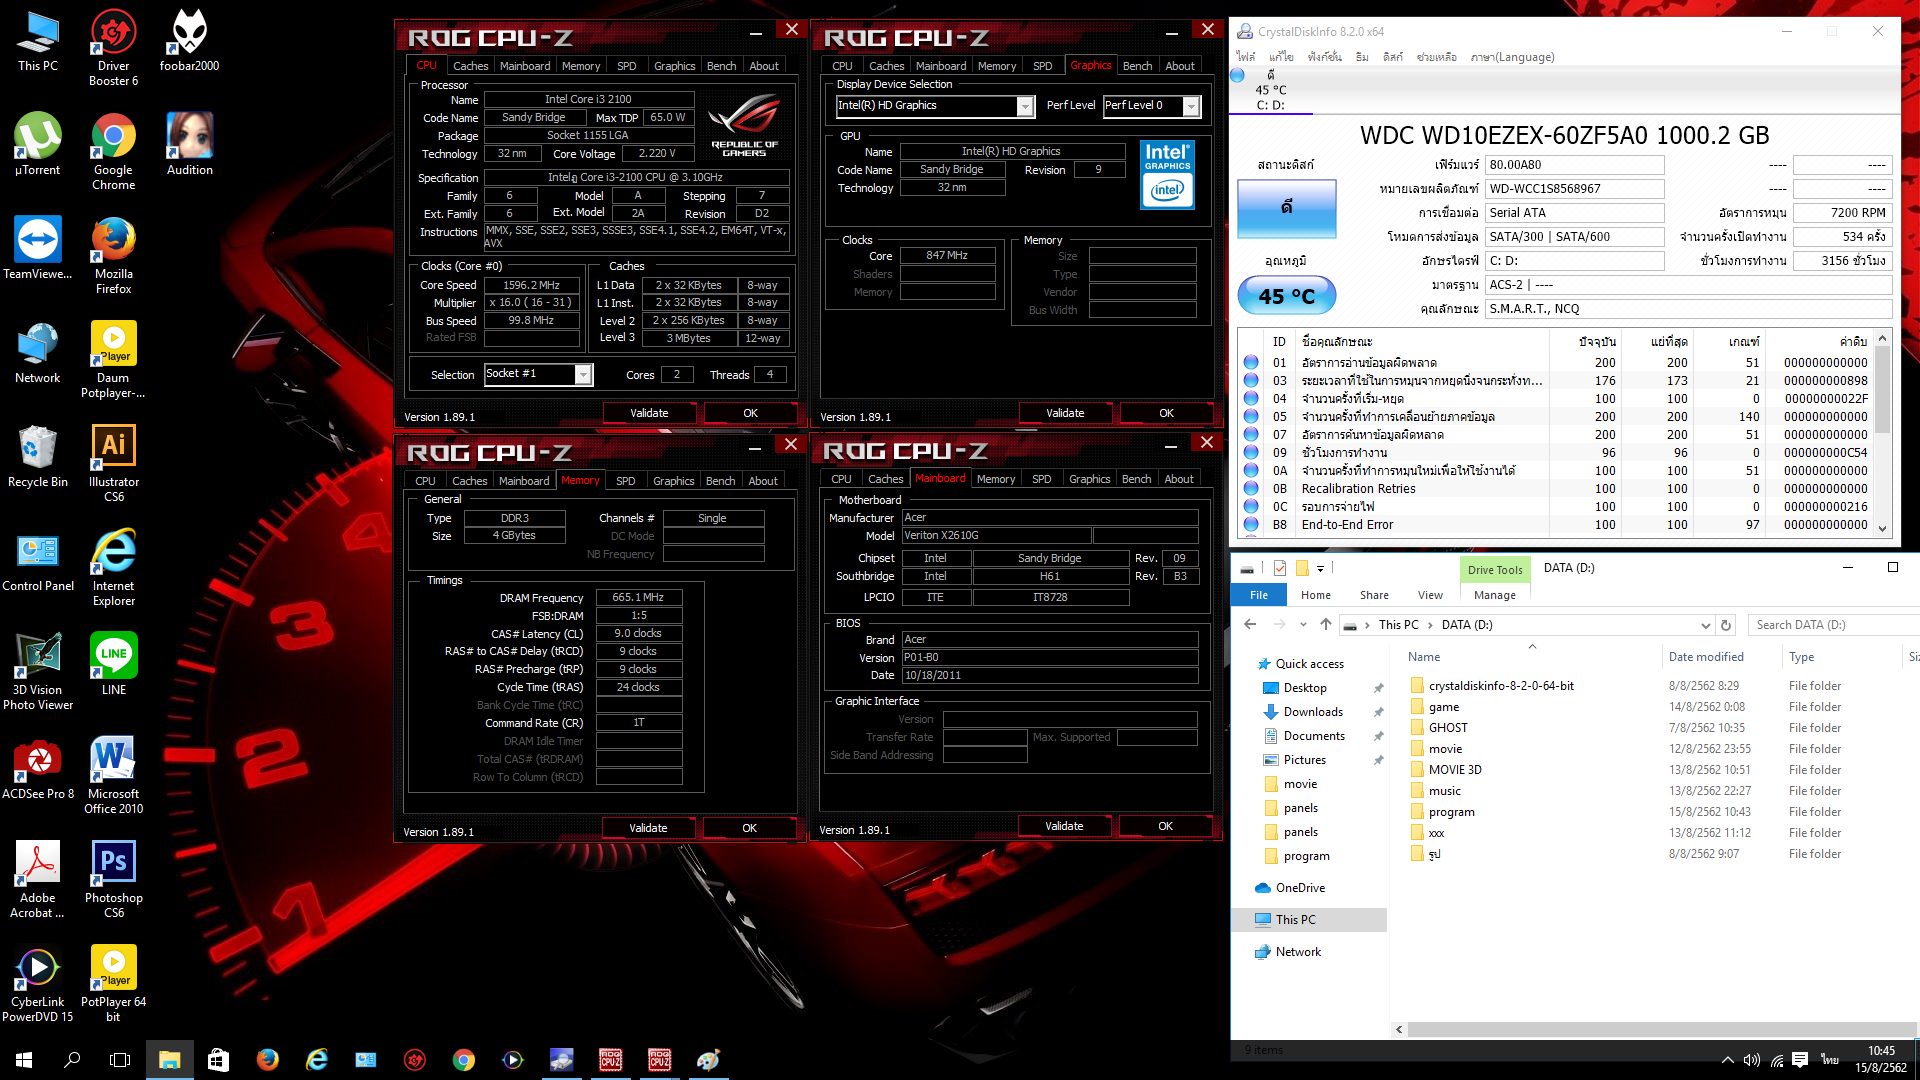Image resolution: width=1920 pixels, height=1080 pixels.
Task: Select the Recycle Bin icon
Action: [38, 457]
